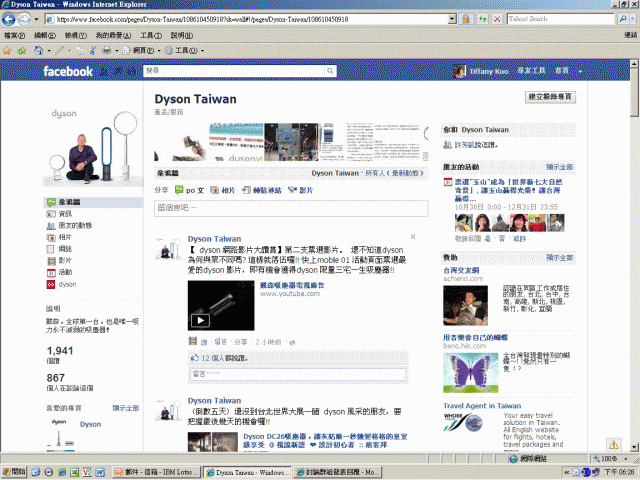The image size is (640, 480).
Task: Expand the address bar history dropdown
Action: pyautogui.click(x=452, y=19)
